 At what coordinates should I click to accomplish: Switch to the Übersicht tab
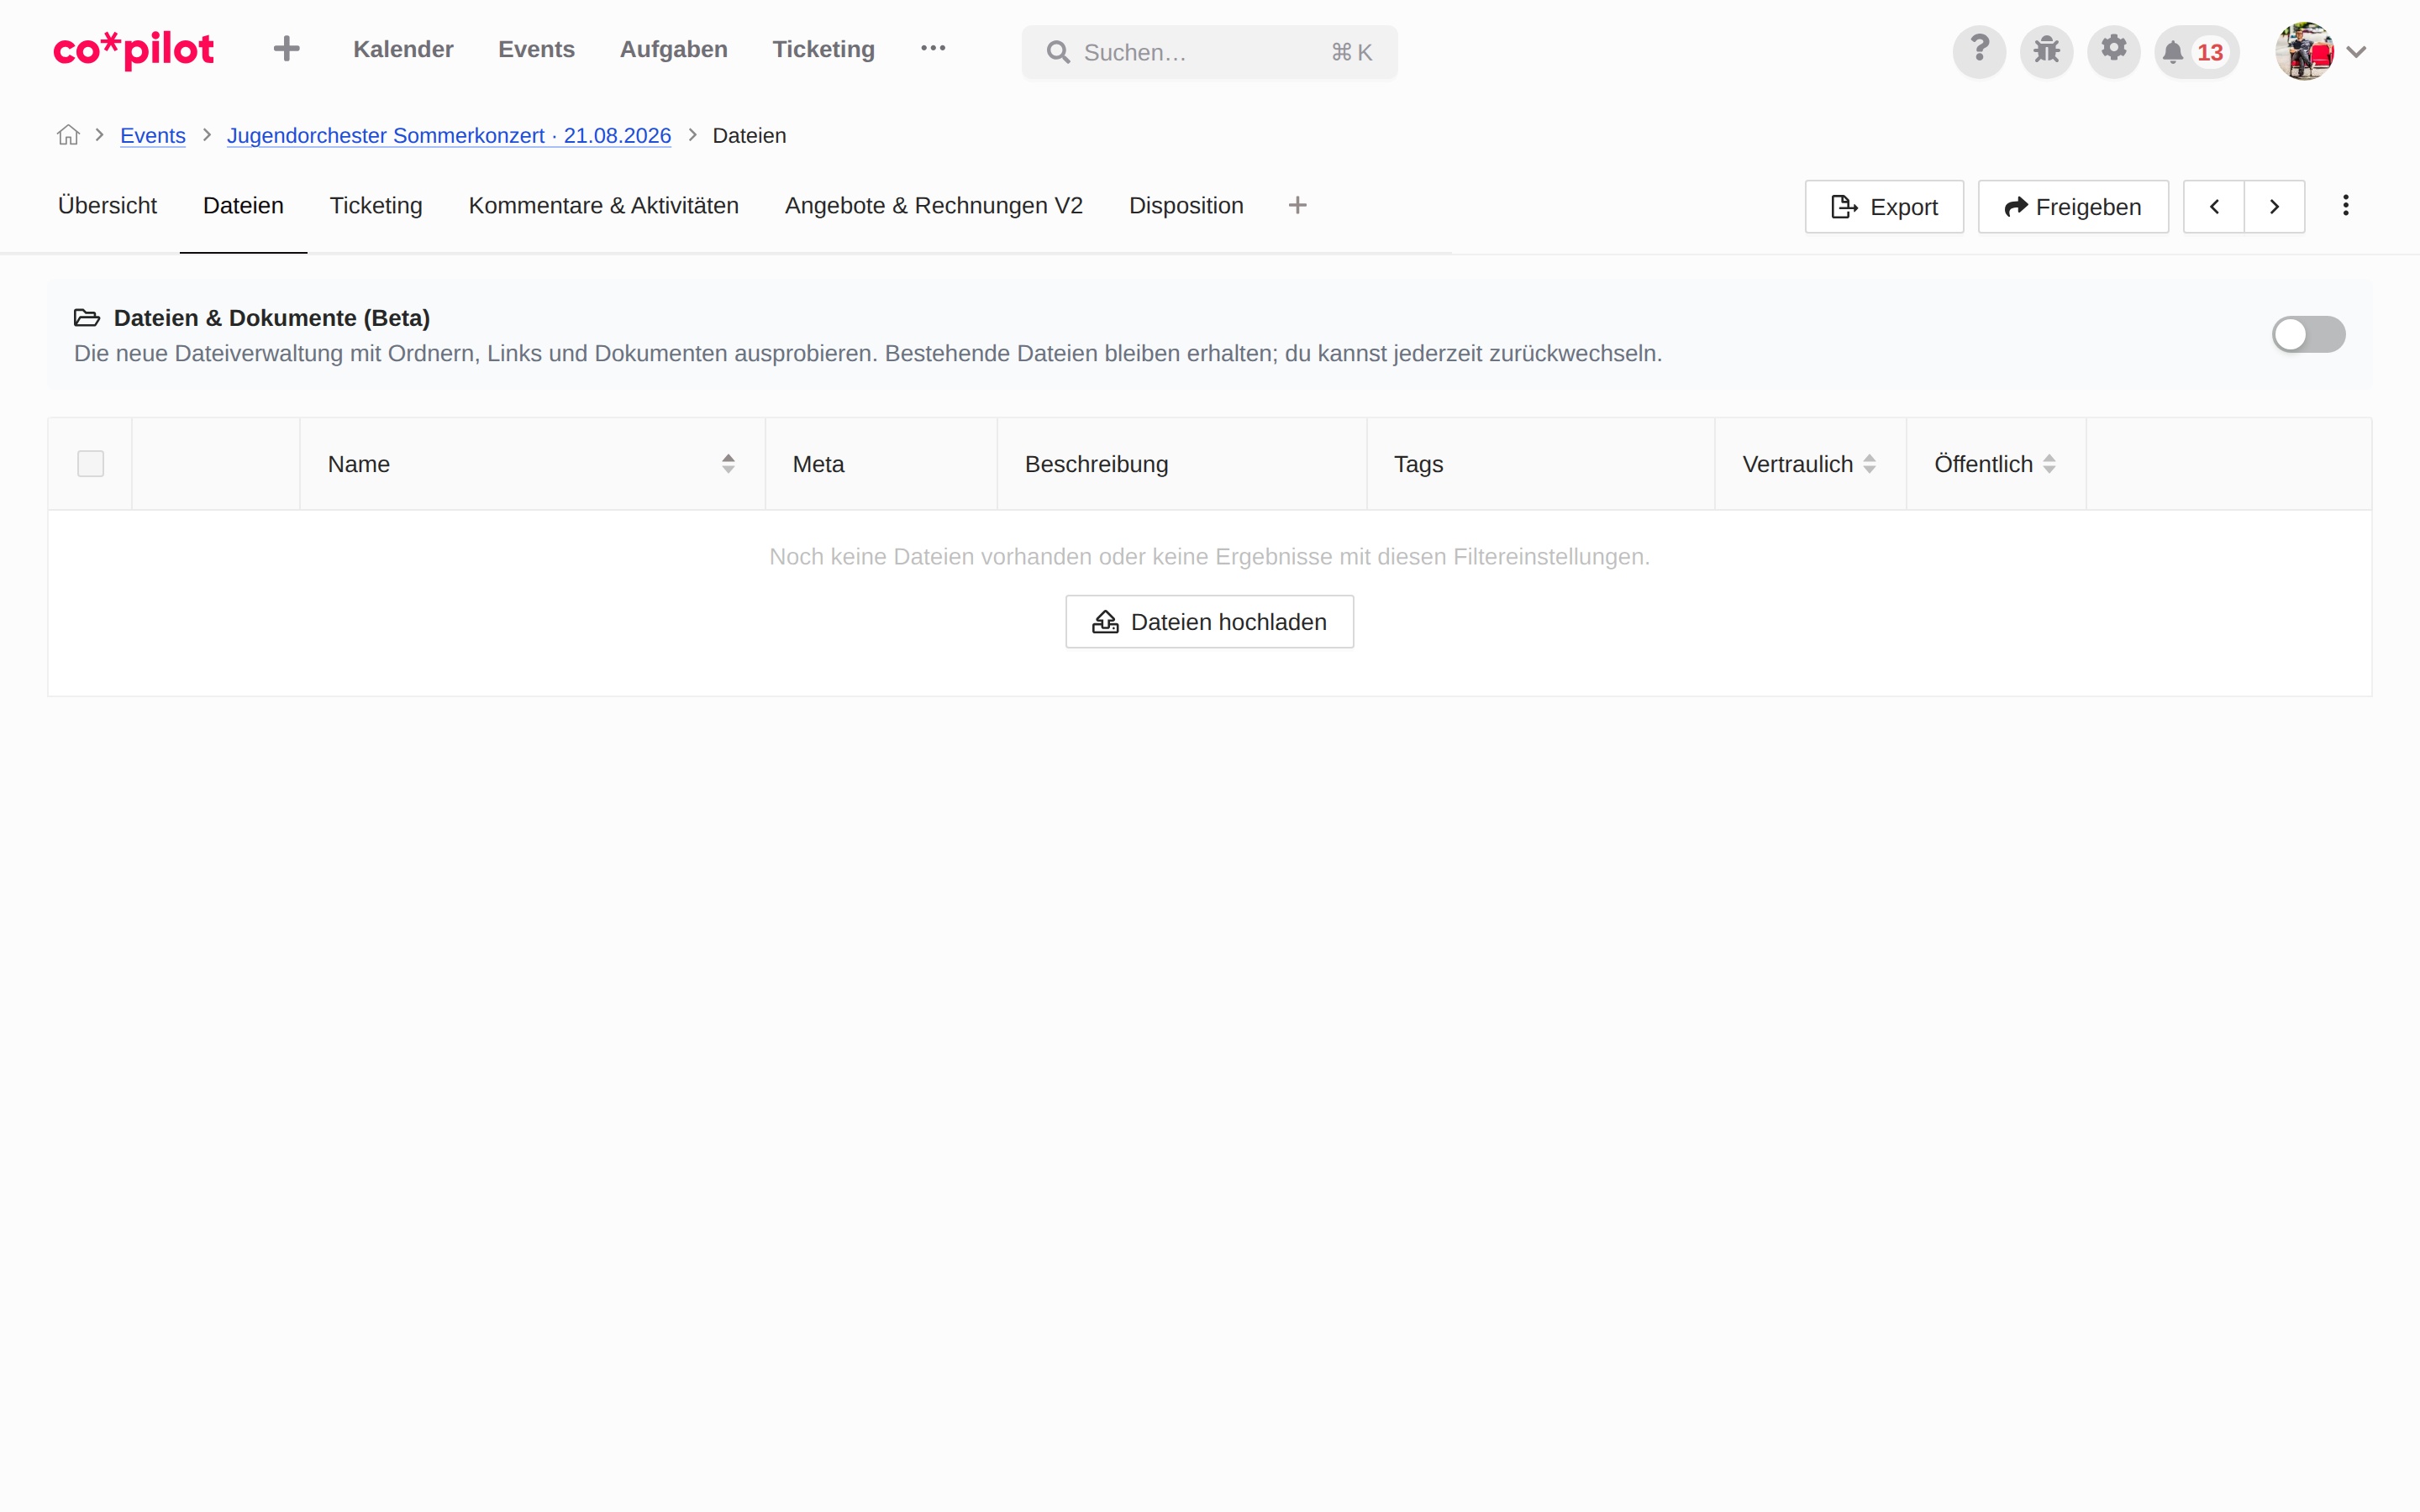coord(108,206)
